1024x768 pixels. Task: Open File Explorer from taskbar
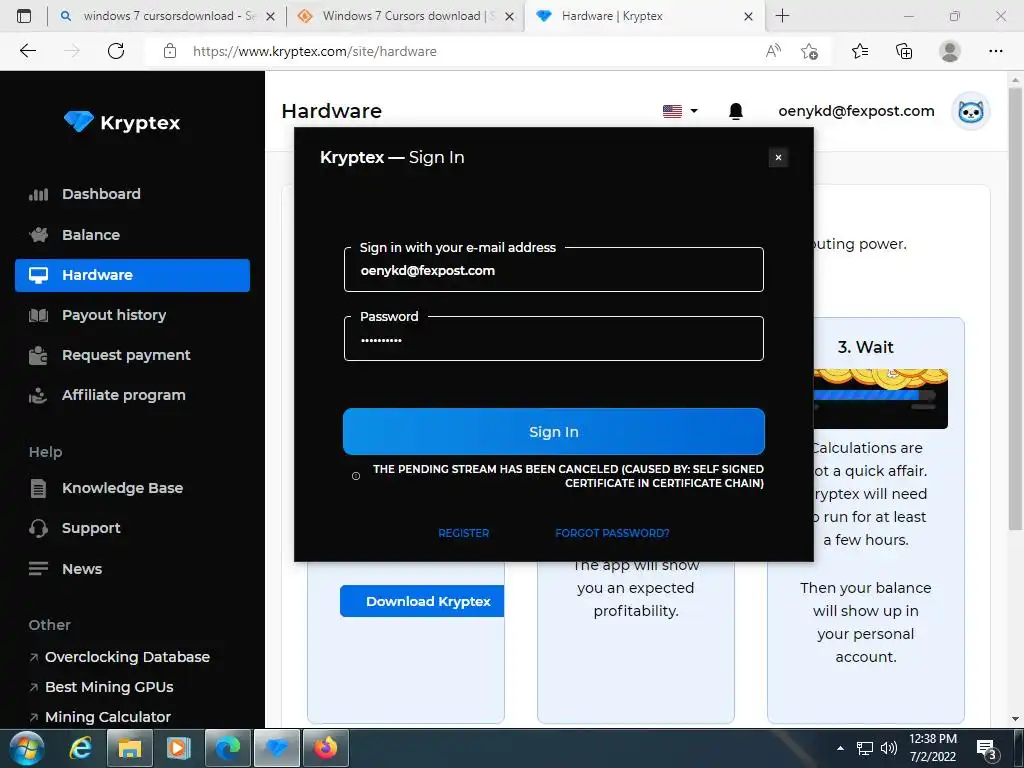click(129, 748)
